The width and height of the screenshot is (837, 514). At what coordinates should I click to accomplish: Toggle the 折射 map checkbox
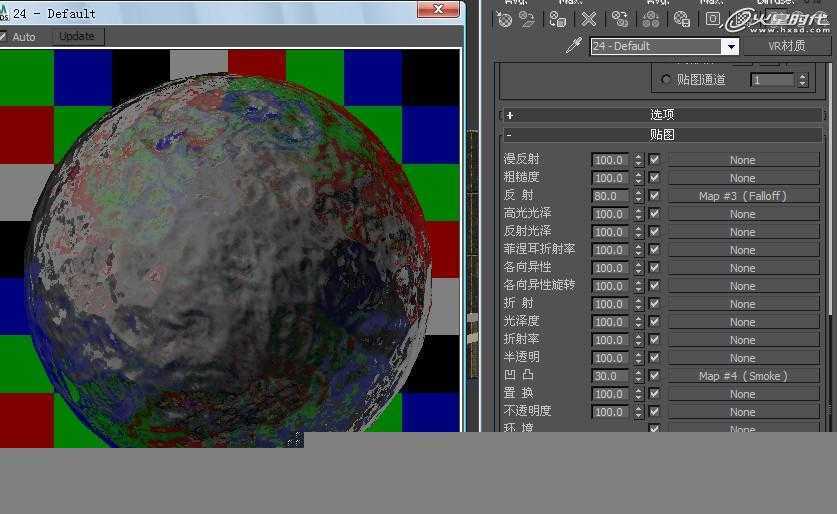click(654, 304)
